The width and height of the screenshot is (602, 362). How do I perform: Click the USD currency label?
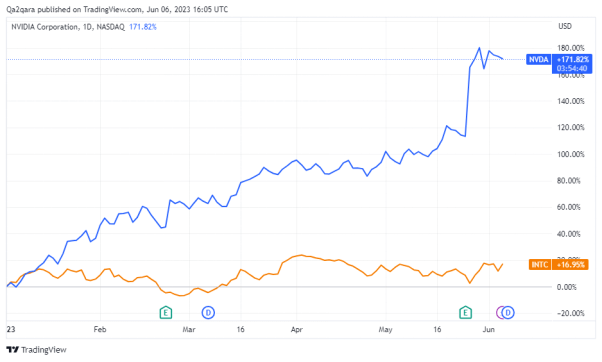pos(565,26)
